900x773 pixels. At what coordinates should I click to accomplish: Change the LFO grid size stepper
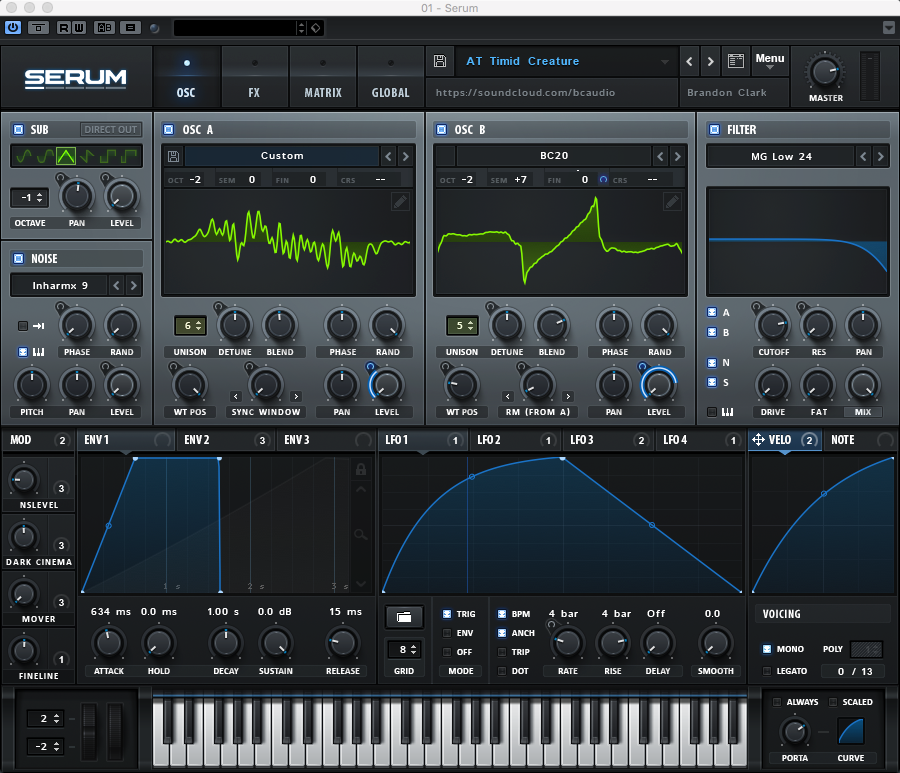pyautogui.click(x=404, y=650)
